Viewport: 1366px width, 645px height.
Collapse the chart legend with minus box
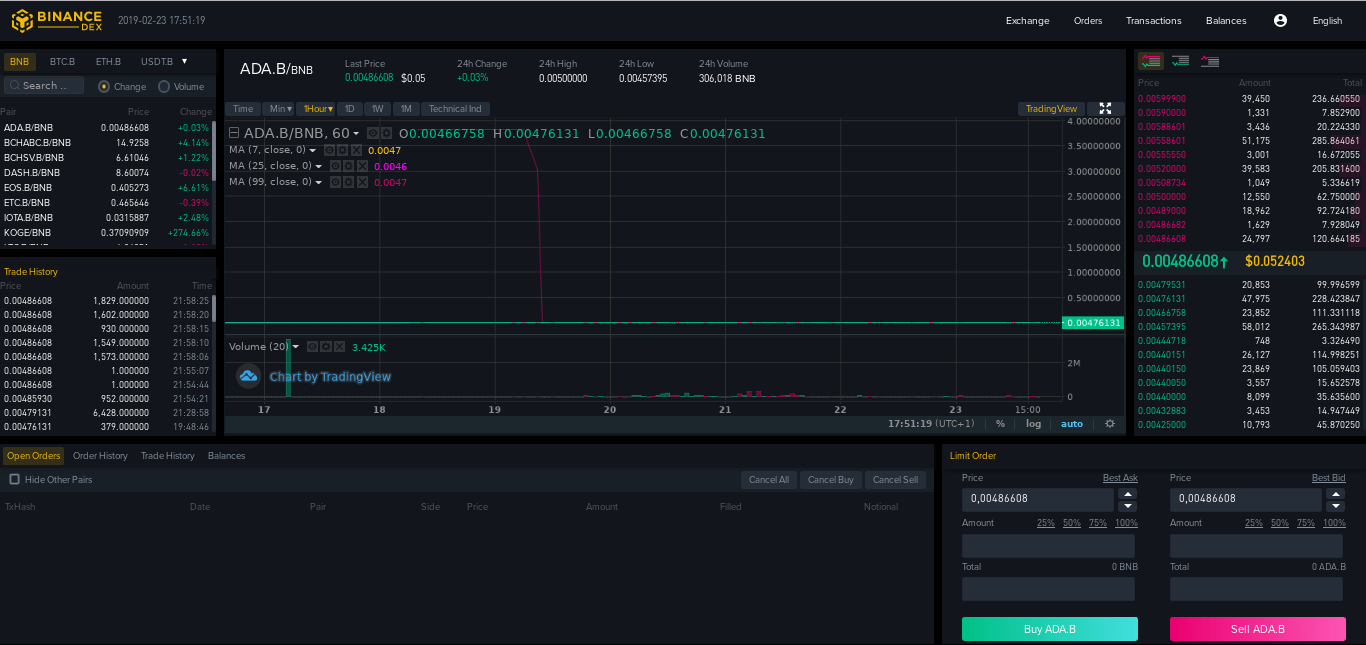(234, 133)
